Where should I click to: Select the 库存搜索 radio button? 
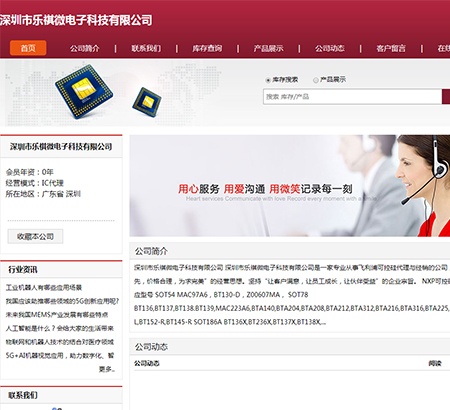pyautogui.click(x=268, y=80)
